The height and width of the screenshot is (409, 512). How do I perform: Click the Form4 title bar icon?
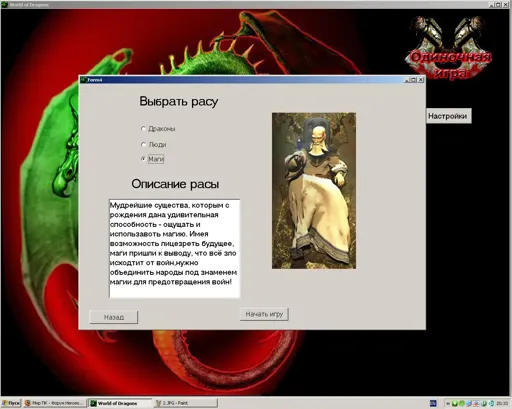pyautogui.click(x=84, y=80)
